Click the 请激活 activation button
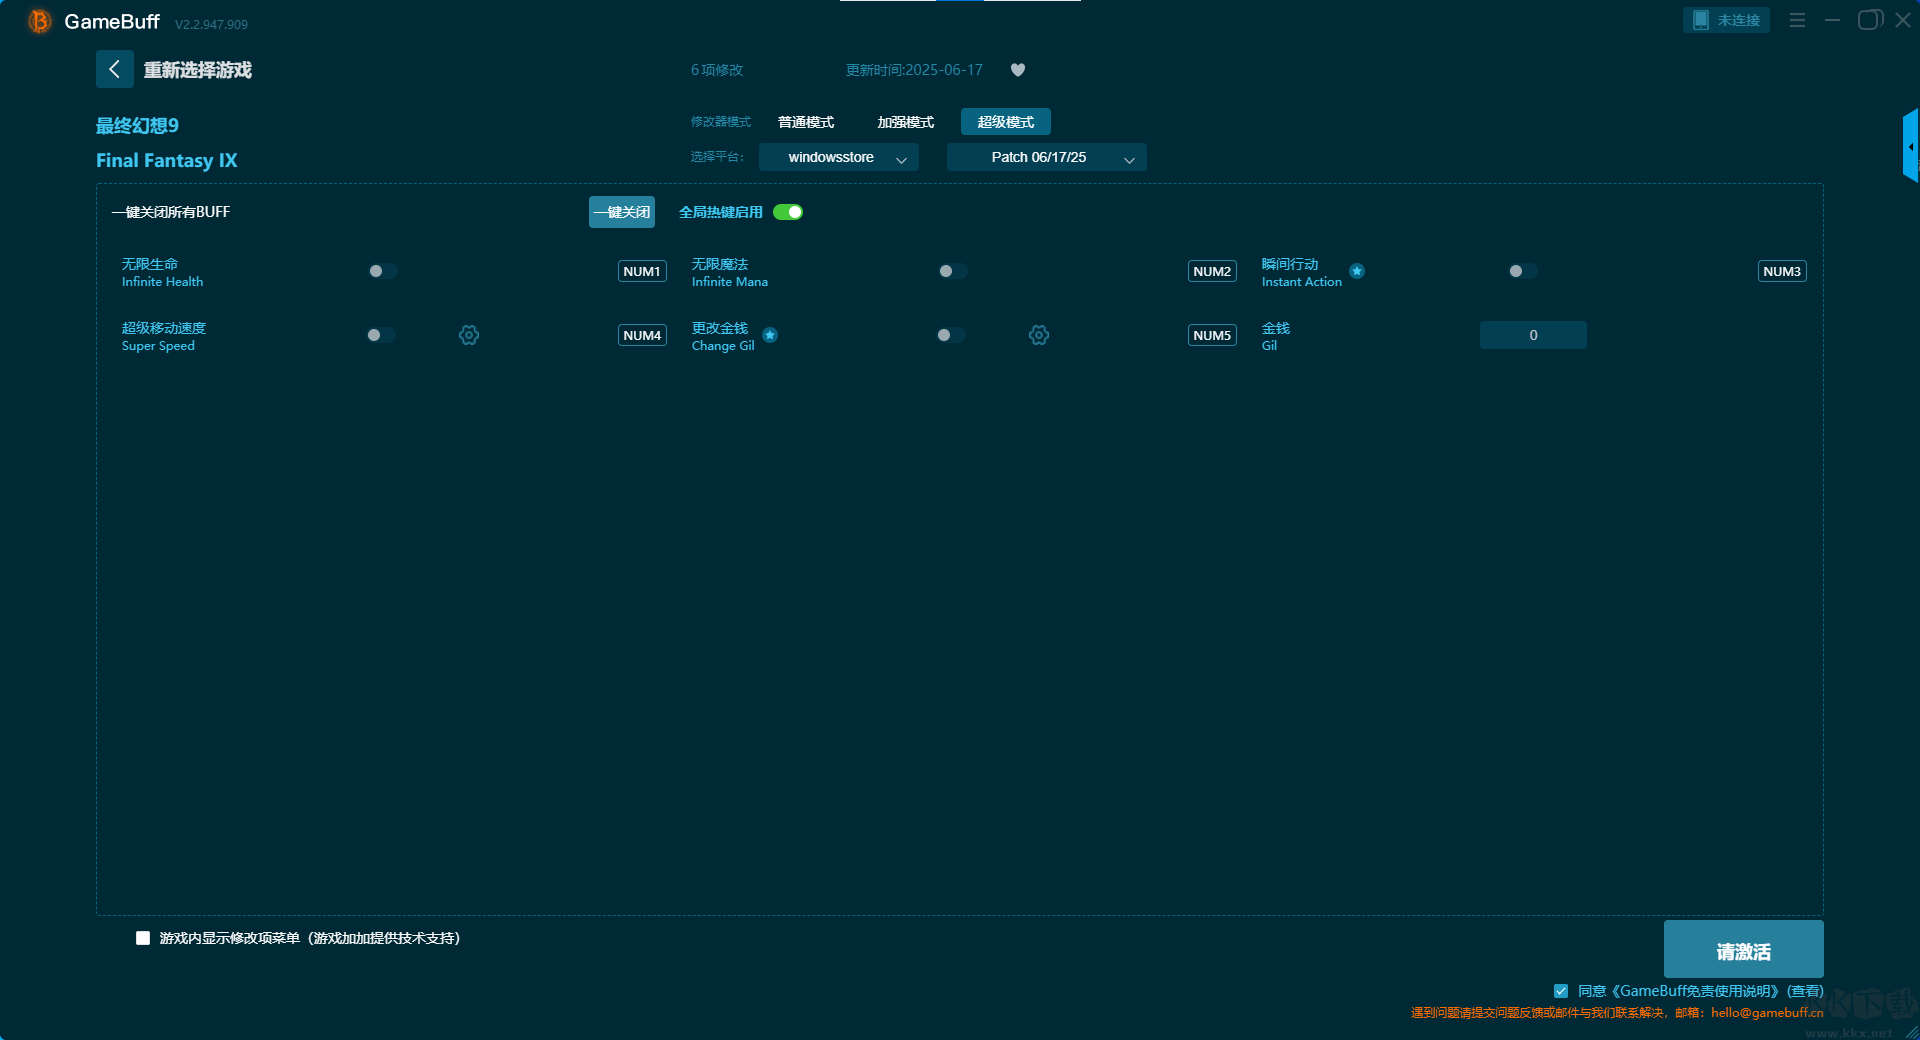The width and height of the screenshot is (1920, 1040). click(x=1742, y=950)
